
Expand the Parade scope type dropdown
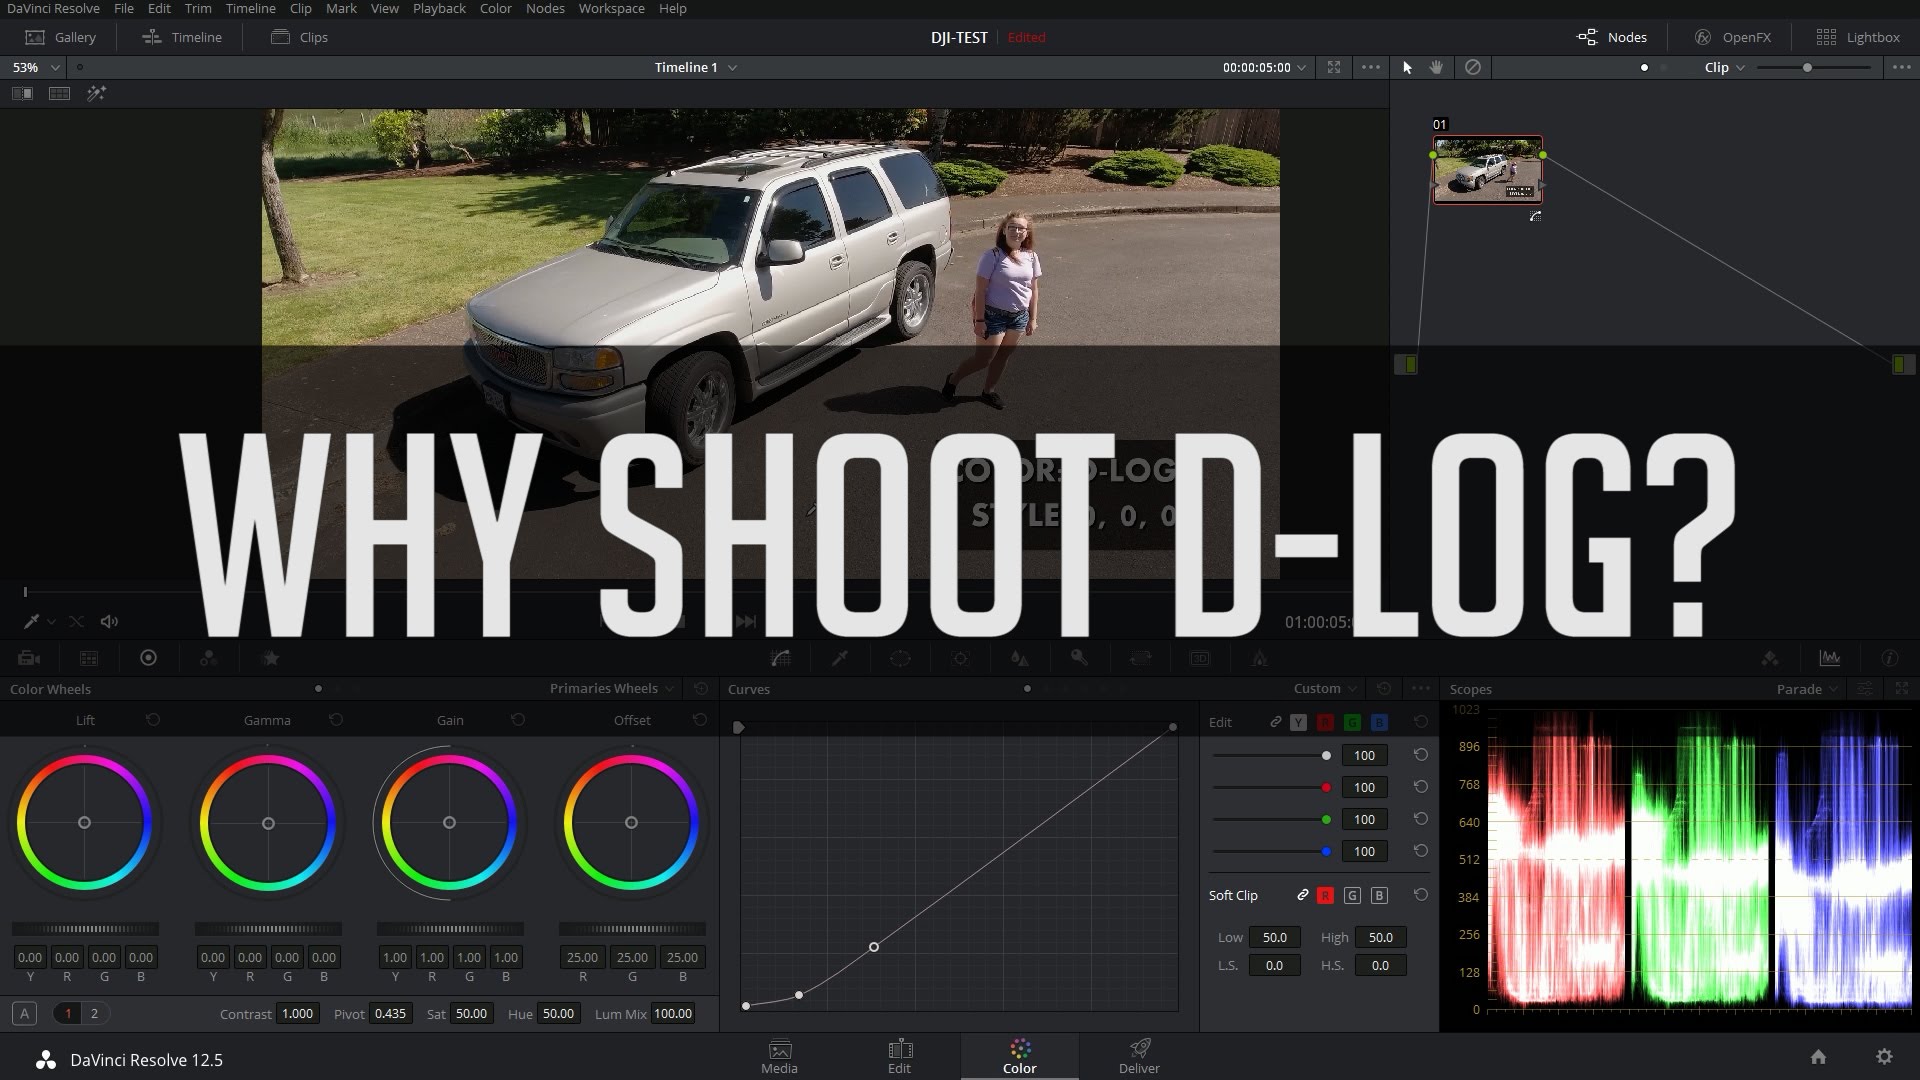pos(1807,689)
